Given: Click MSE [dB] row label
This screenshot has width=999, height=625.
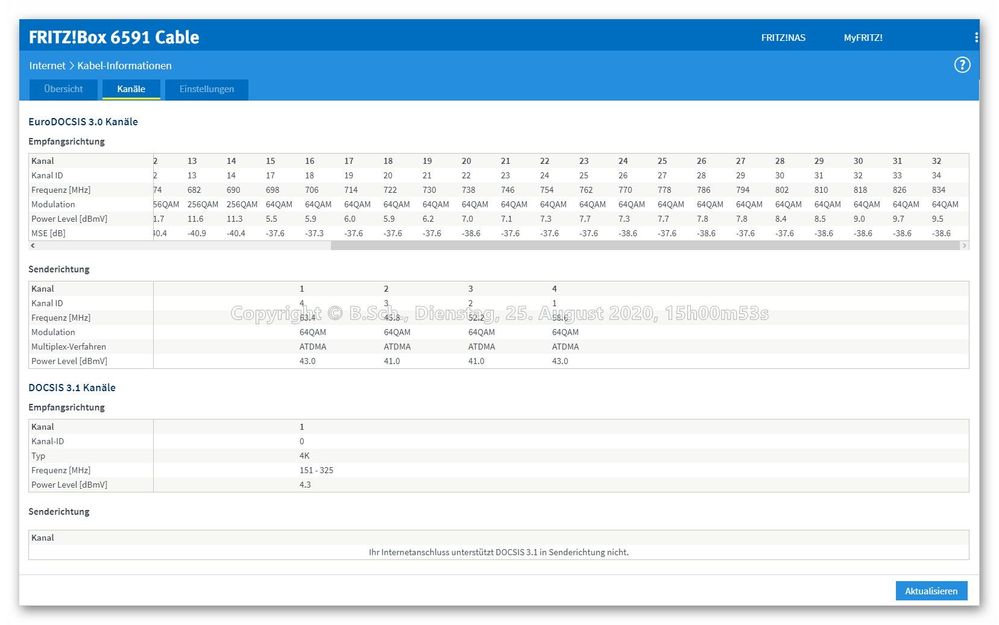Looking at the screenshot, I should pyautogui.click(x=48, y=233).
